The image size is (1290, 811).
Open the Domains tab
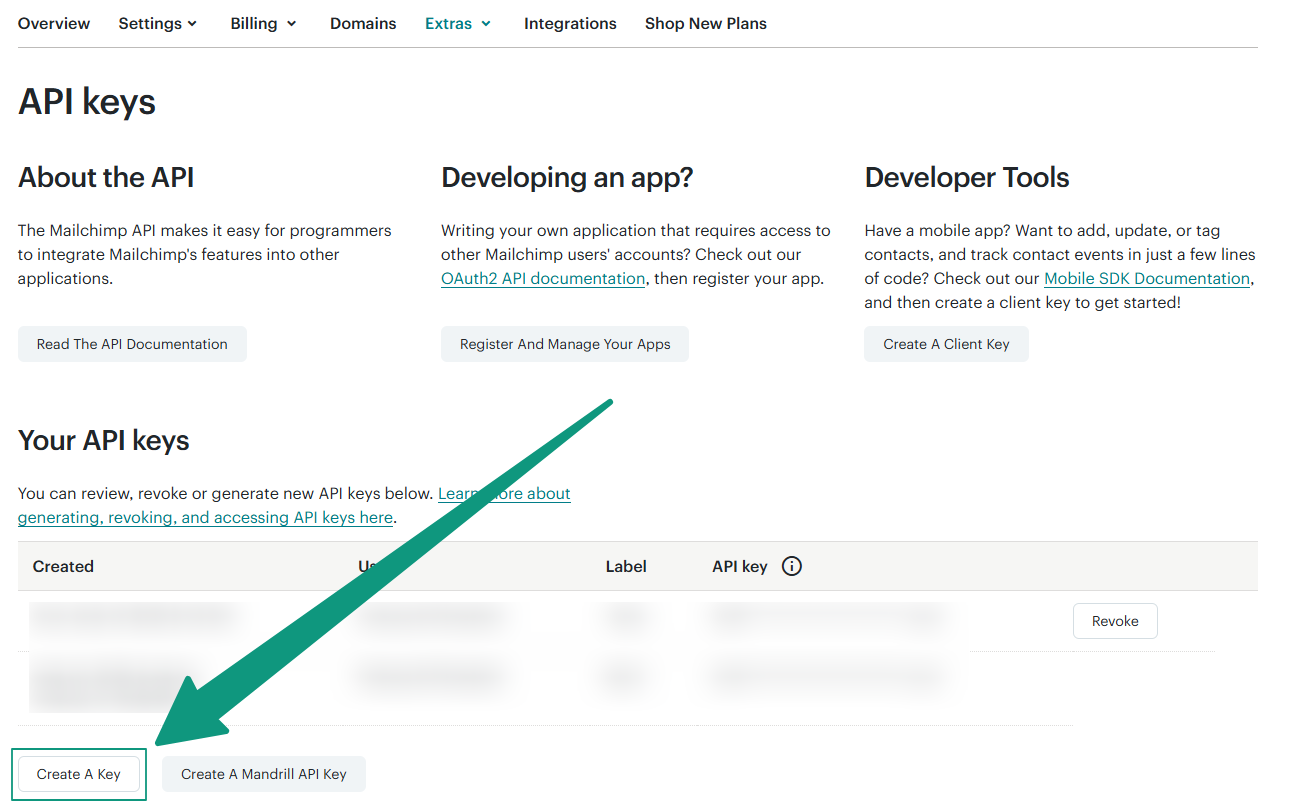point(363,23)
